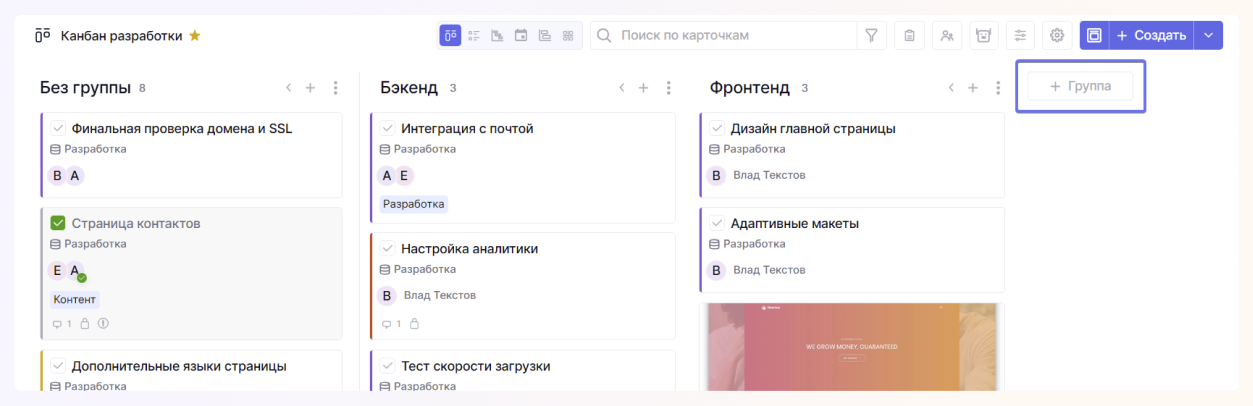Open the Фронтенд column three-dot menu
The width and height of the screenshot is (1253, 406).
(x=997, y=88)
